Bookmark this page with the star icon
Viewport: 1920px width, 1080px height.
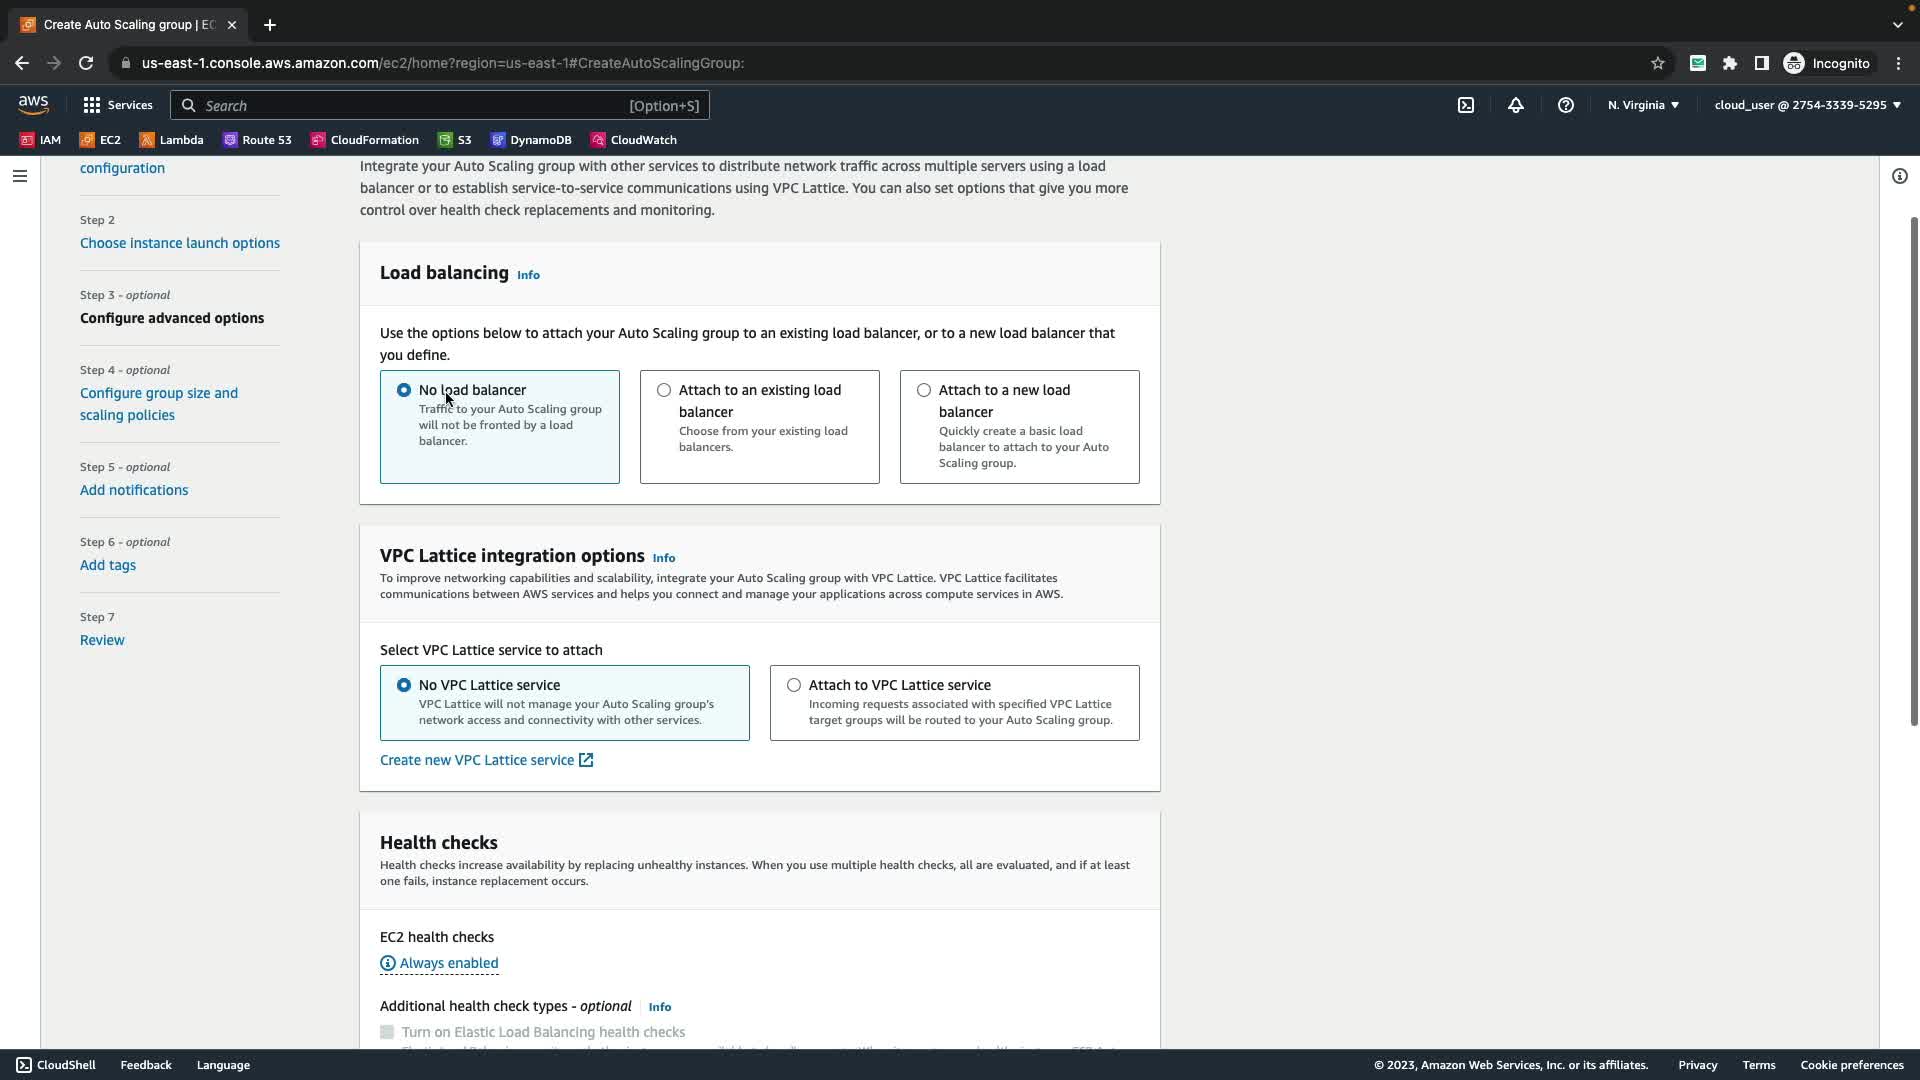coord(1658,63)
